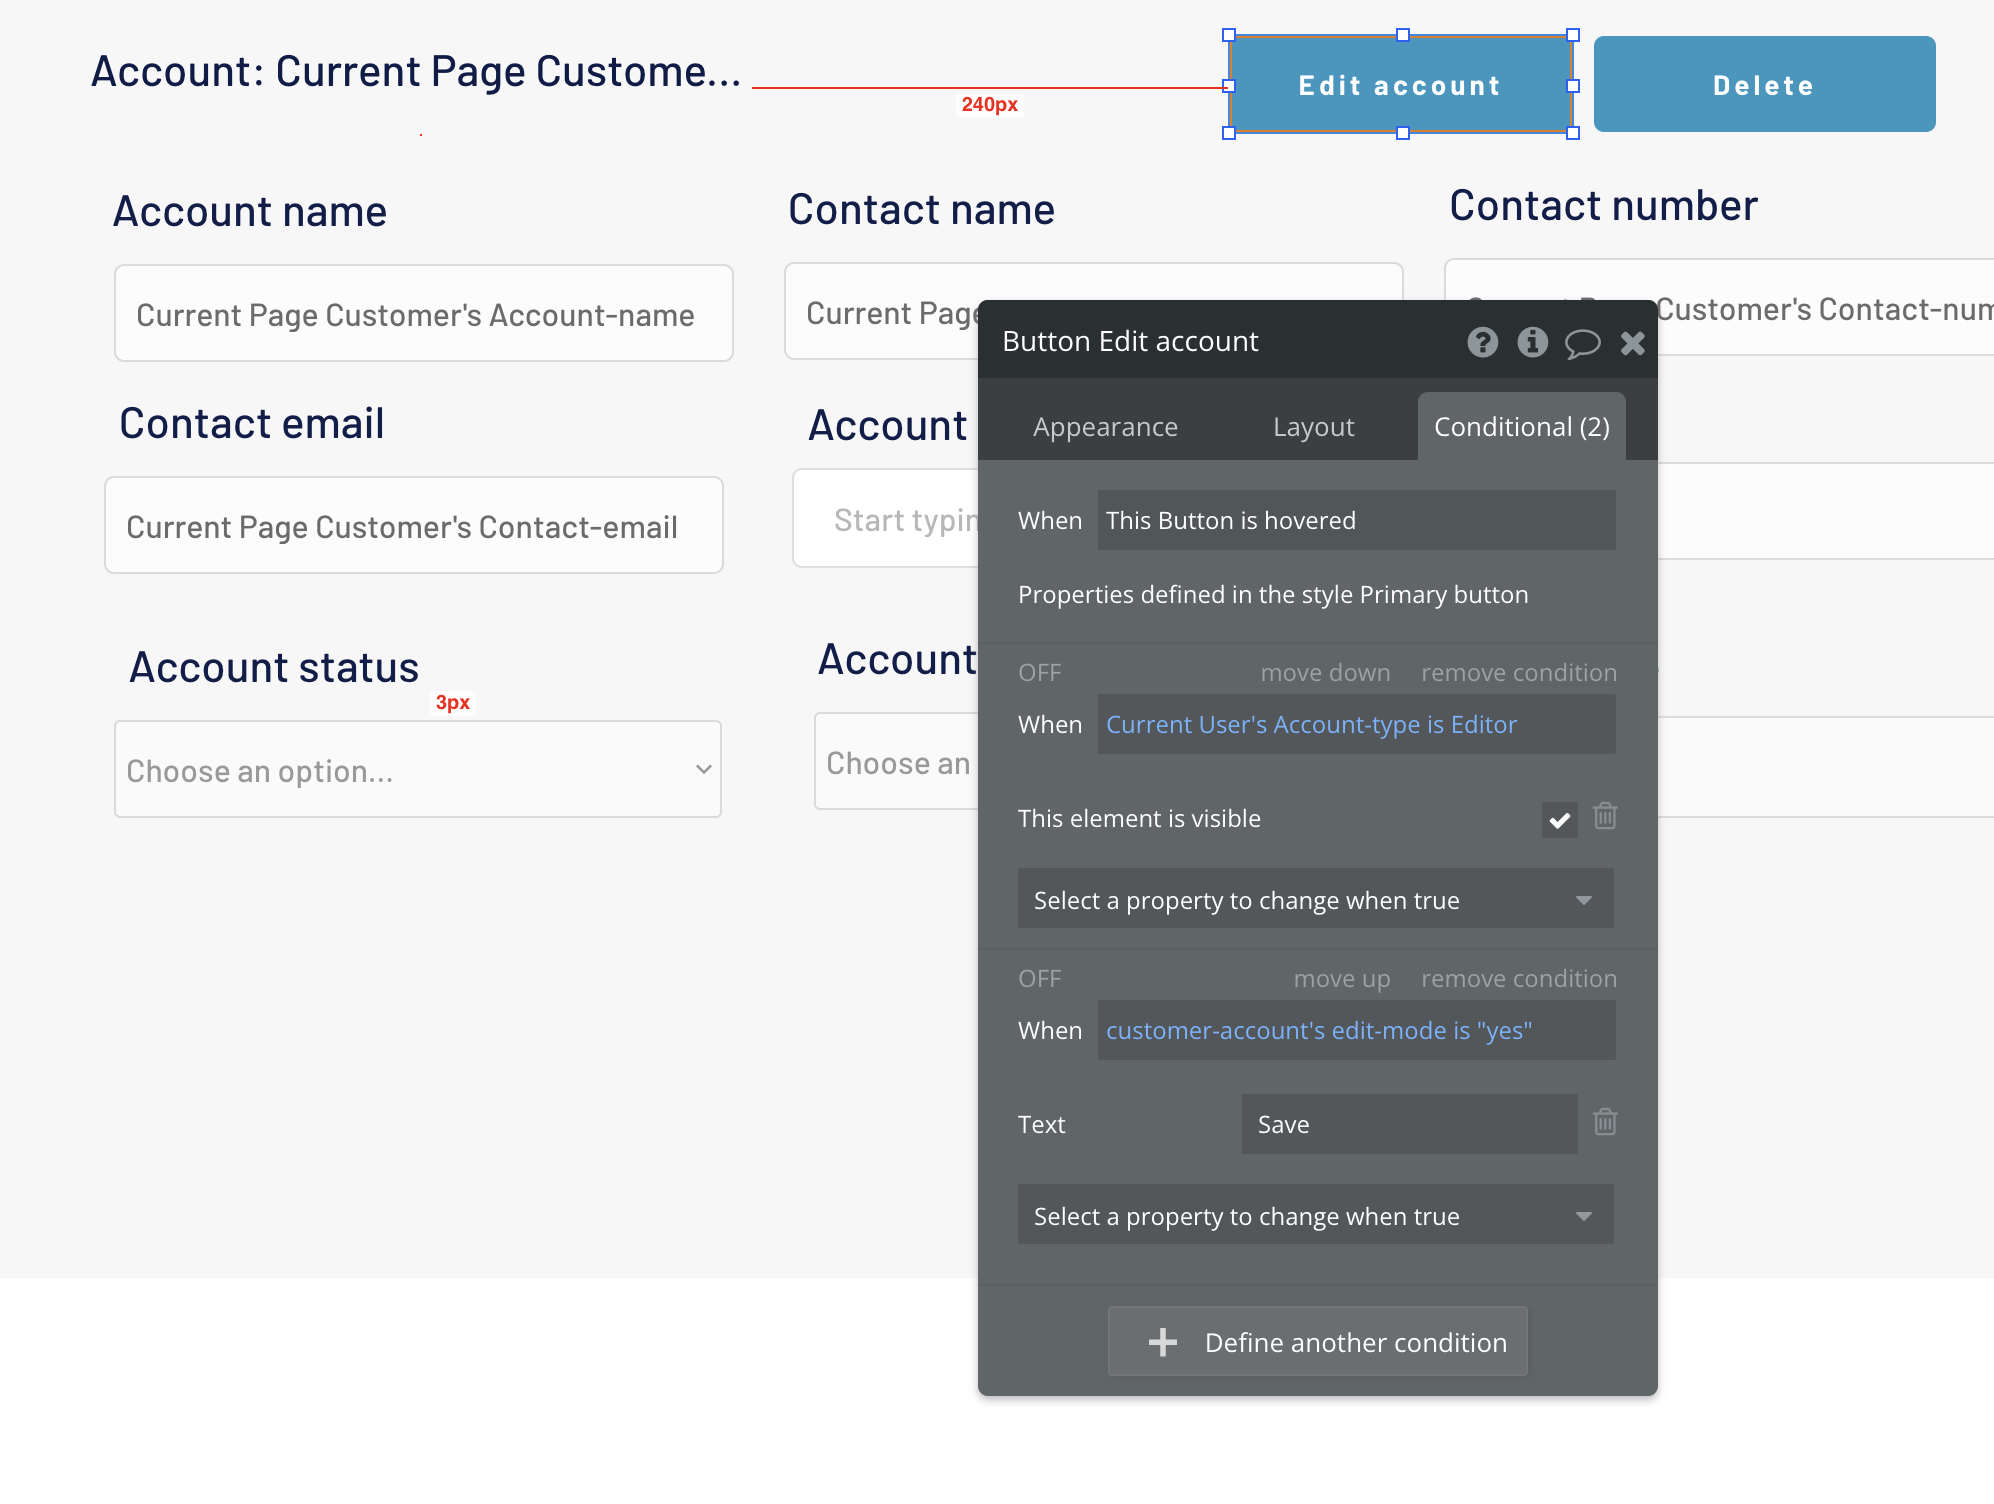Click the top-middle resize handle of Edit account
The width and height of the screenshot is (1994, 1504).
coord(1402,35)
